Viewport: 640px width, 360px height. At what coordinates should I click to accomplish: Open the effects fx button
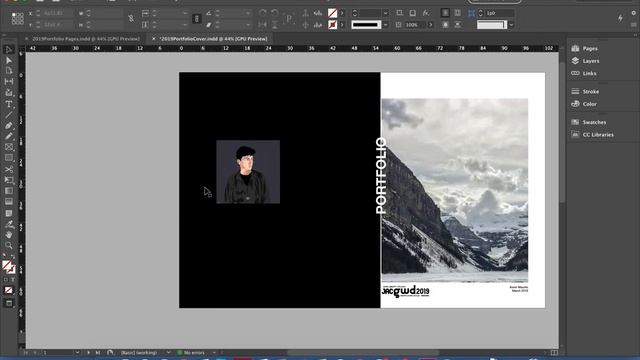coord(426,13)
